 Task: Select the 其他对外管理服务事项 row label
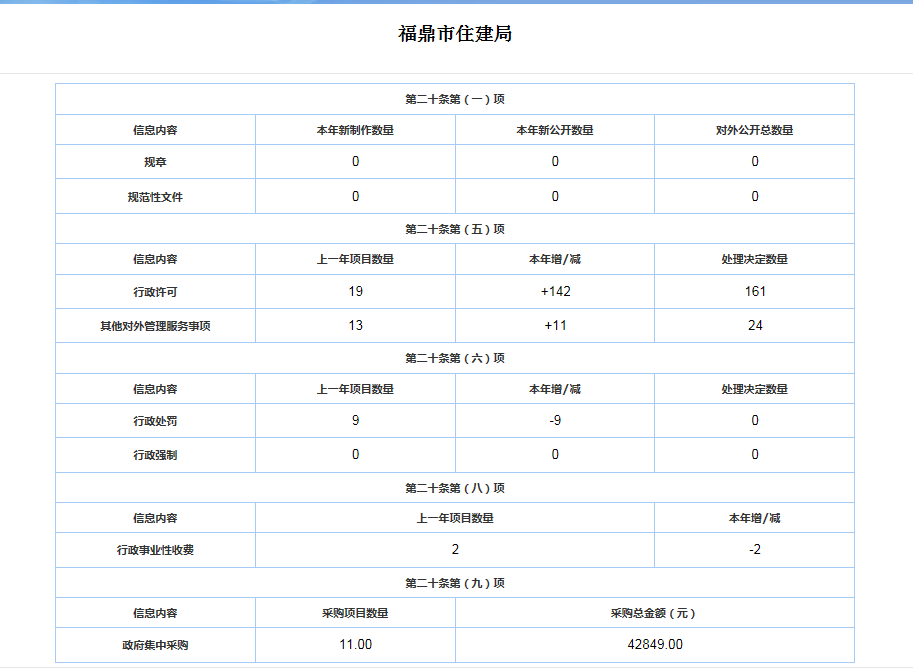click(155, 326)
